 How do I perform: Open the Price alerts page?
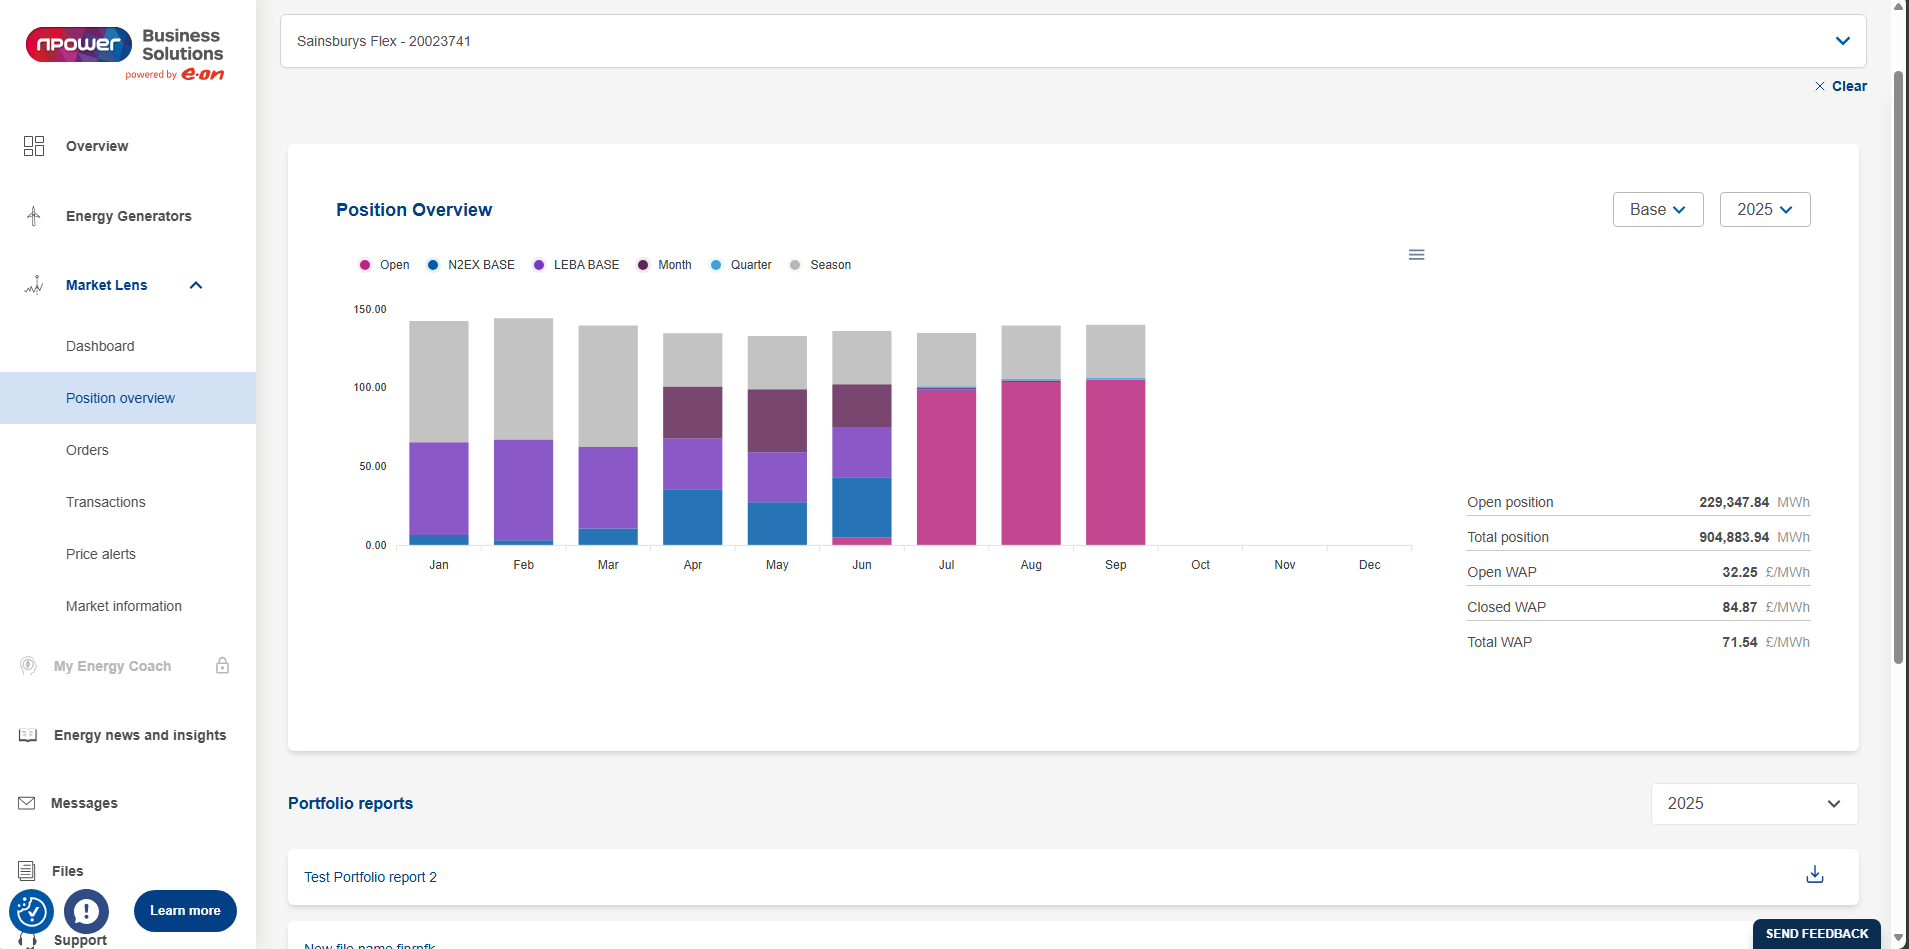point(101,554)
